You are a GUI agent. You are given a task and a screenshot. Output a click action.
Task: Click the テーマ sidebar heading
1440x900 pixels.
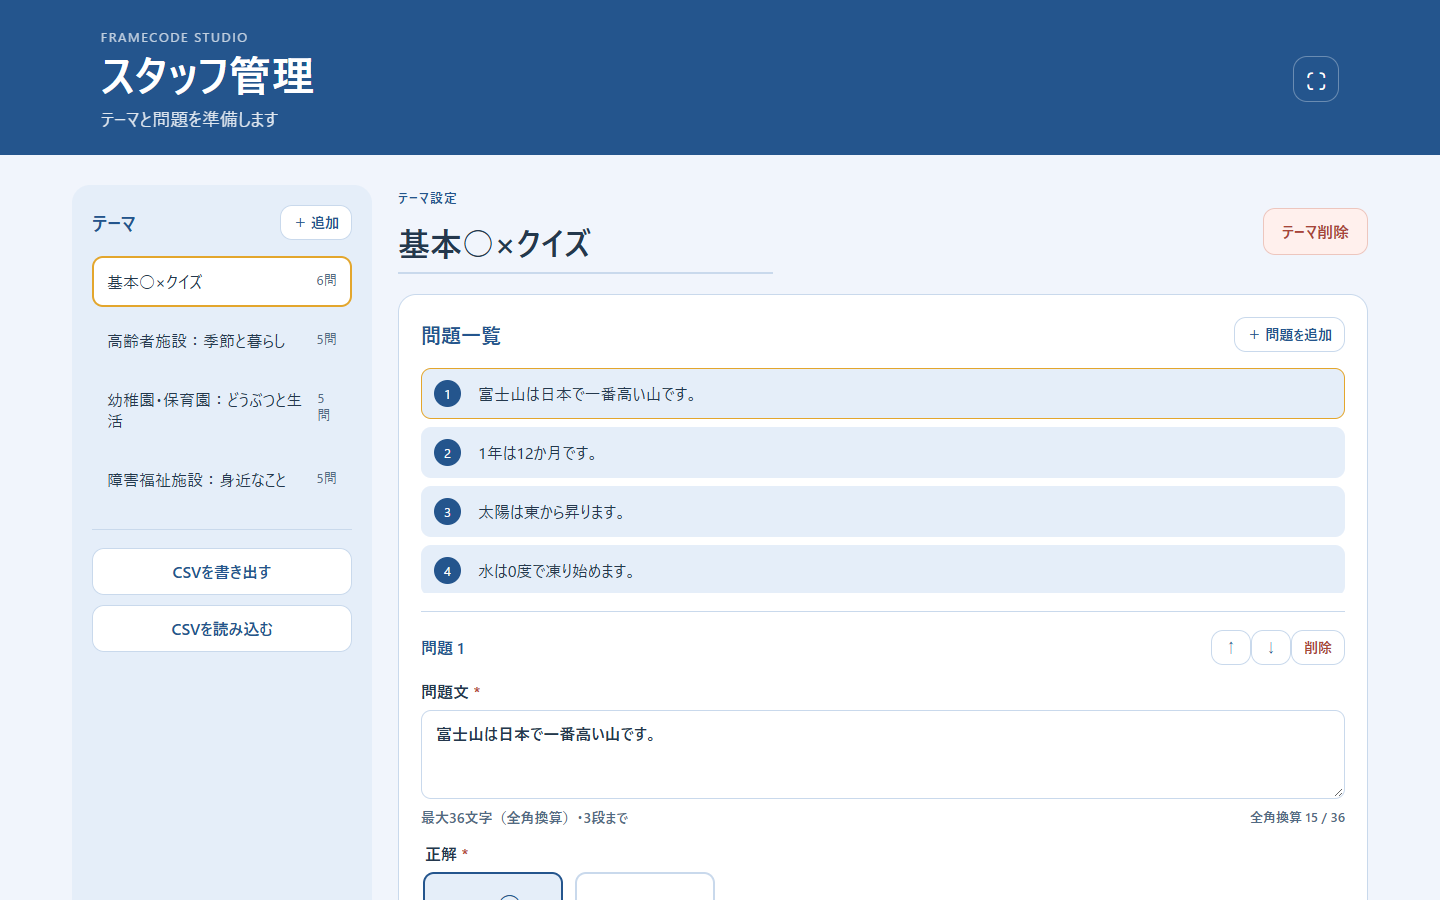click(x=114, y=223)
